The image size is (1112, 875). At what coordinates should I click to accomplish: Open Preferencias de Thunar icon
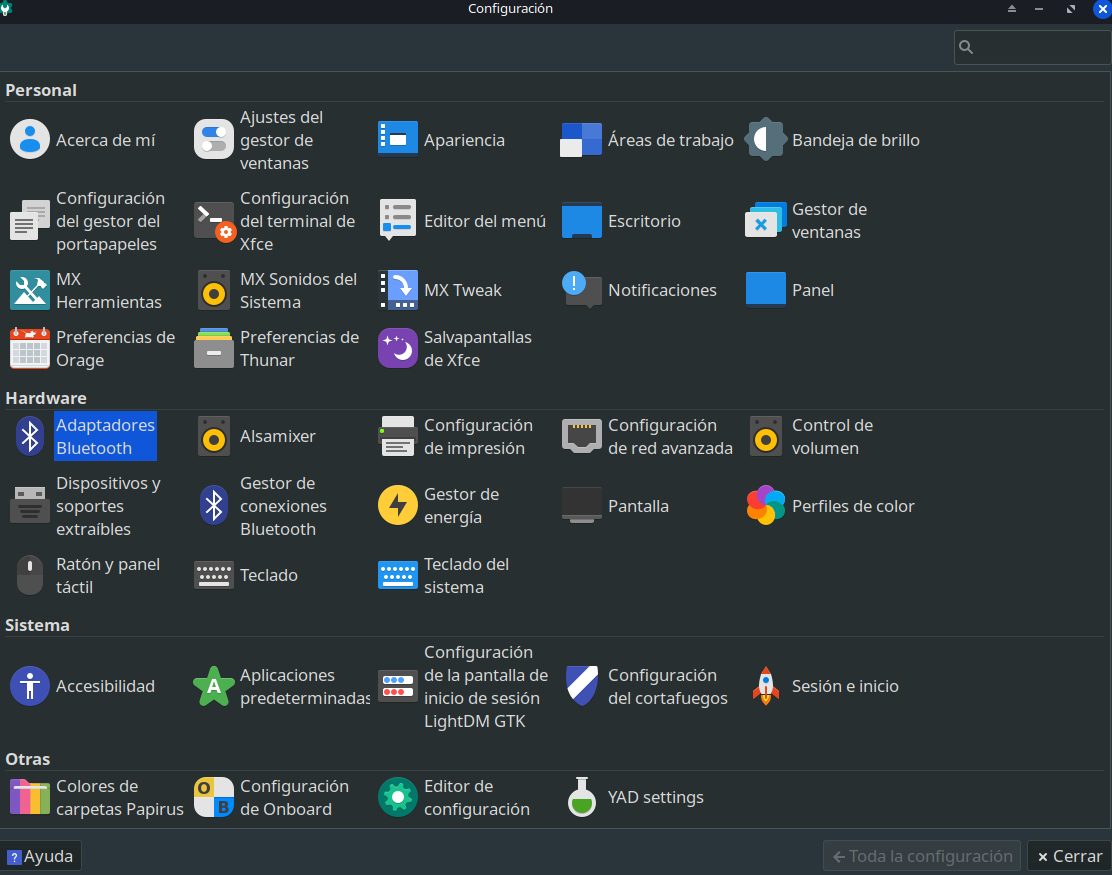point(213,348)
